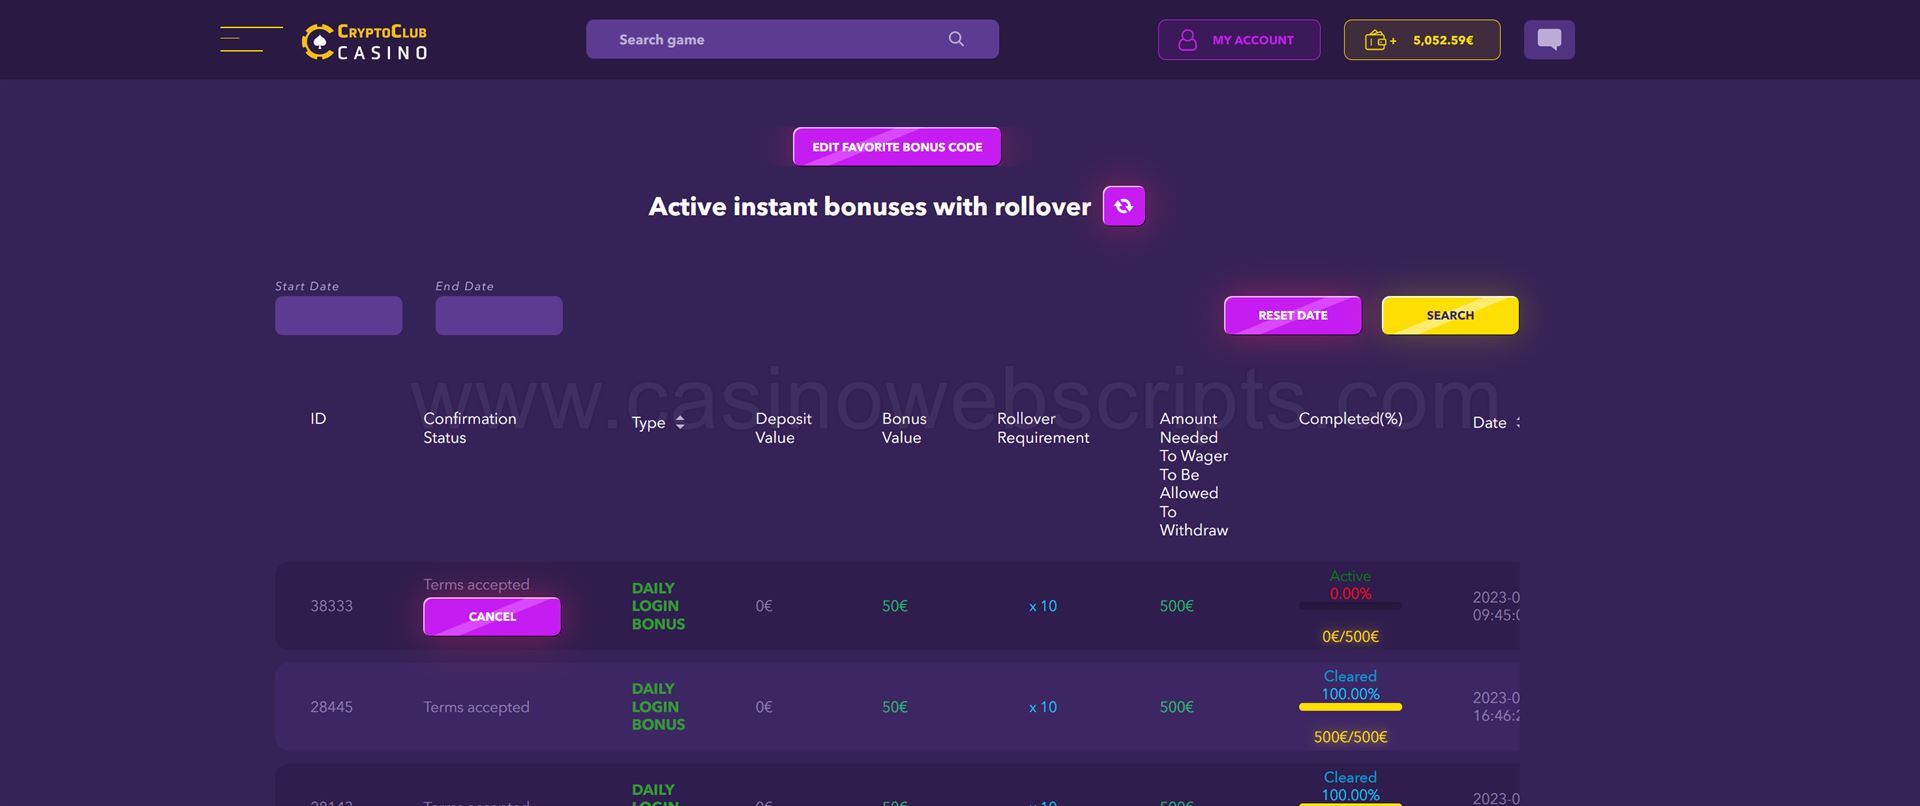1920x806 pixels.
Task: Open My Account menu
Action: (x=1239, y=40)
